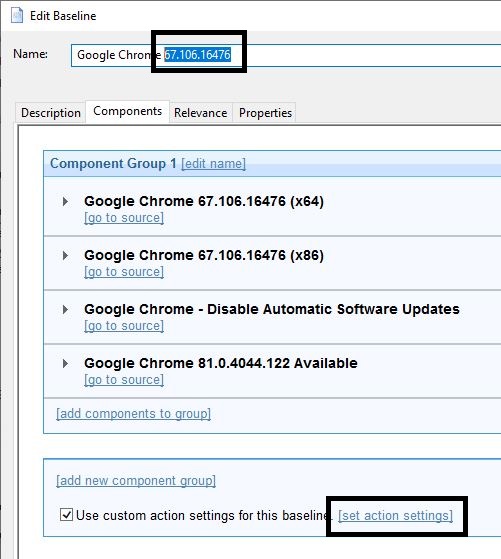The height and width of the screenshot is (559, 501).
Task: Select the Properties tab
Action: click(x=265, y=113)
